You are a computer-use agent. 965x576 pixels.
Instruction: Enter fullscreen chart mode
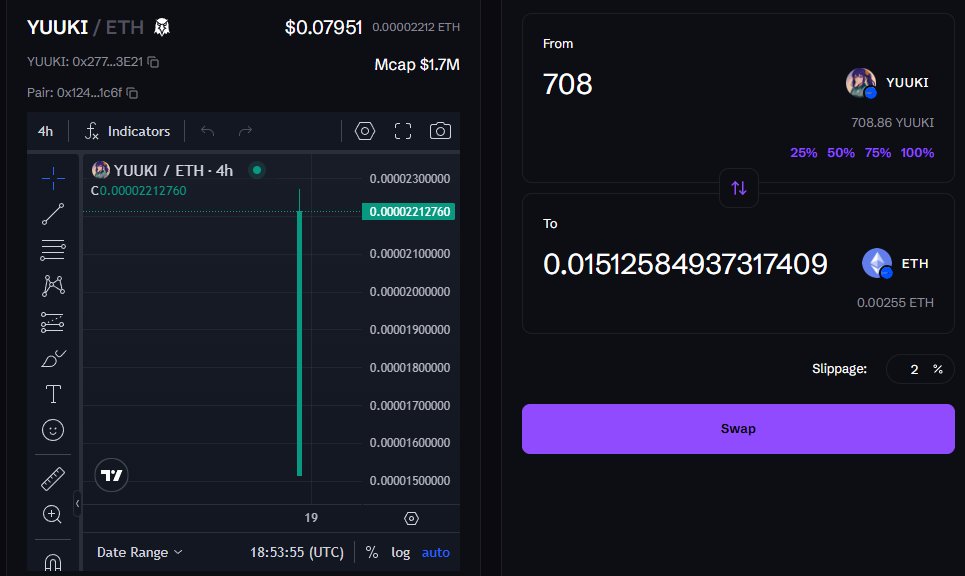tap(402, 131)
